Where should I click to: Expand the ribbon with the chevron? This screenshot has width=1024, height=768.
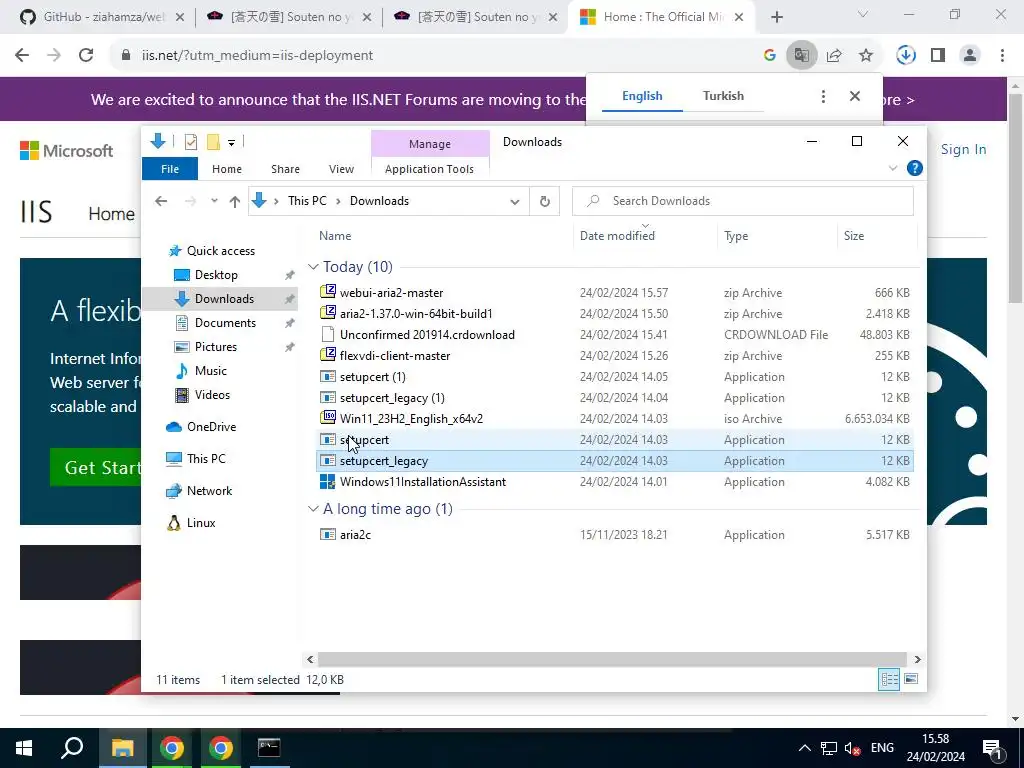click(893, 168)
